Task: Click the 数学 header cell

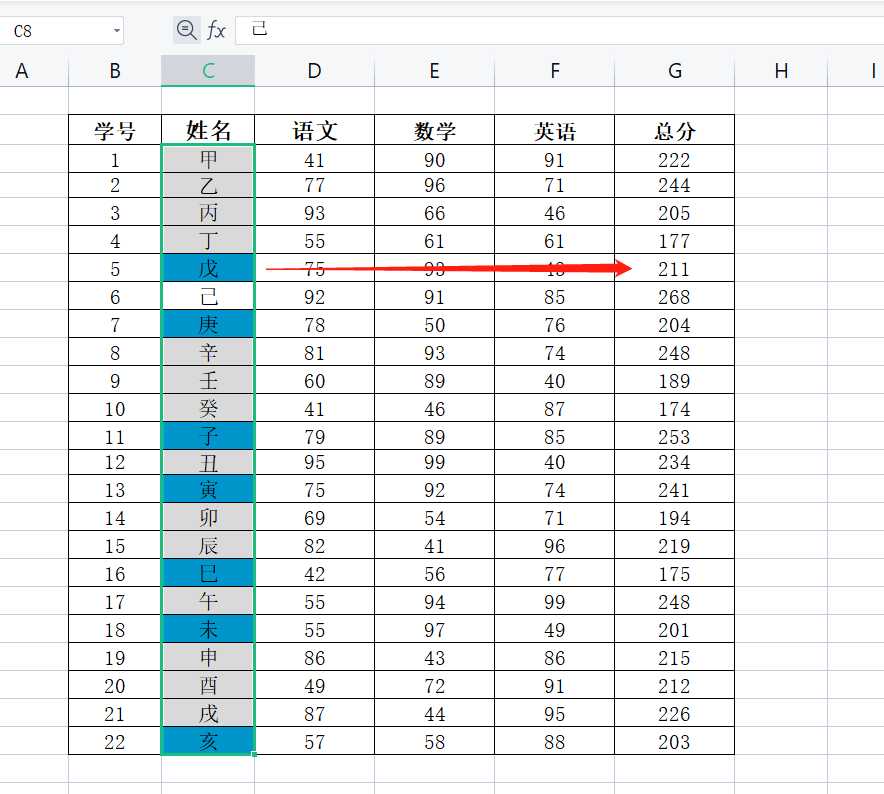Action: [435, 130]
